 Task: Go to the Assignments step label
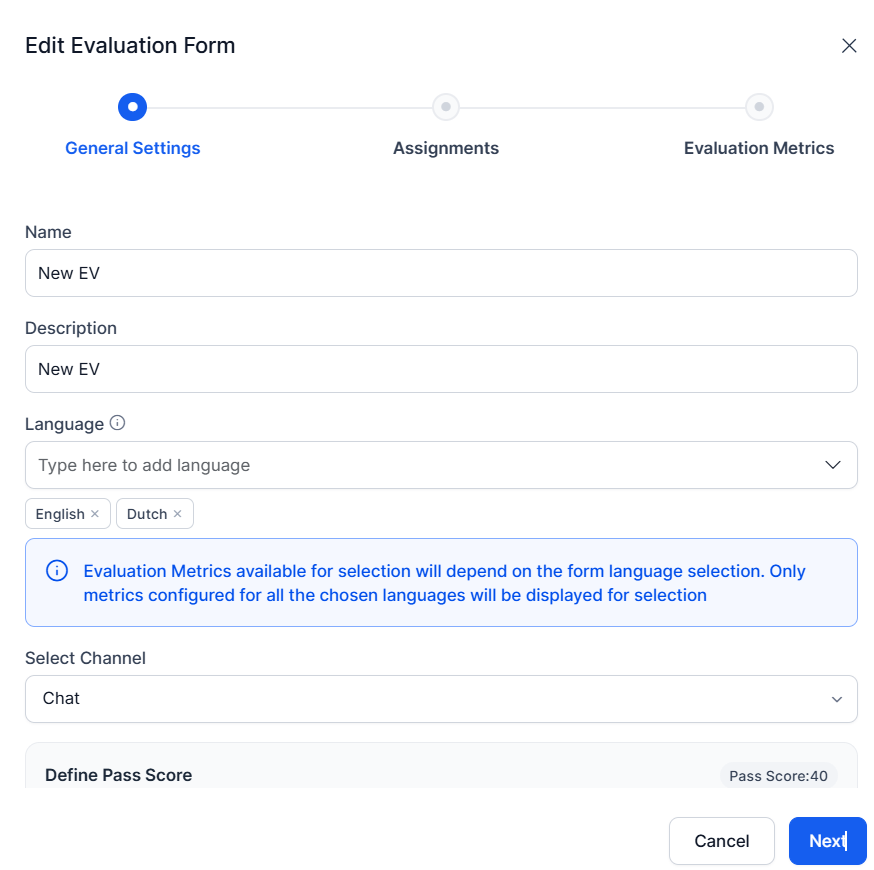click(x=445, y=148)
